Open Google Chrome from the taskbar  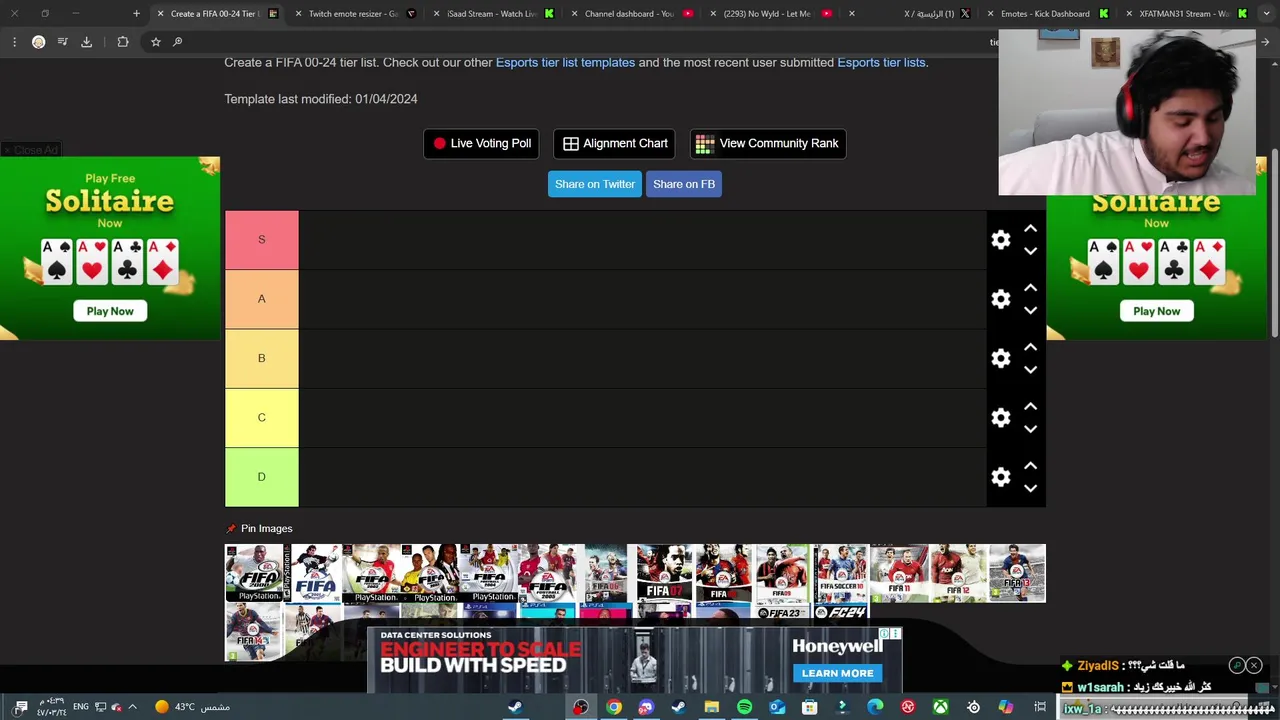(614, 707)
